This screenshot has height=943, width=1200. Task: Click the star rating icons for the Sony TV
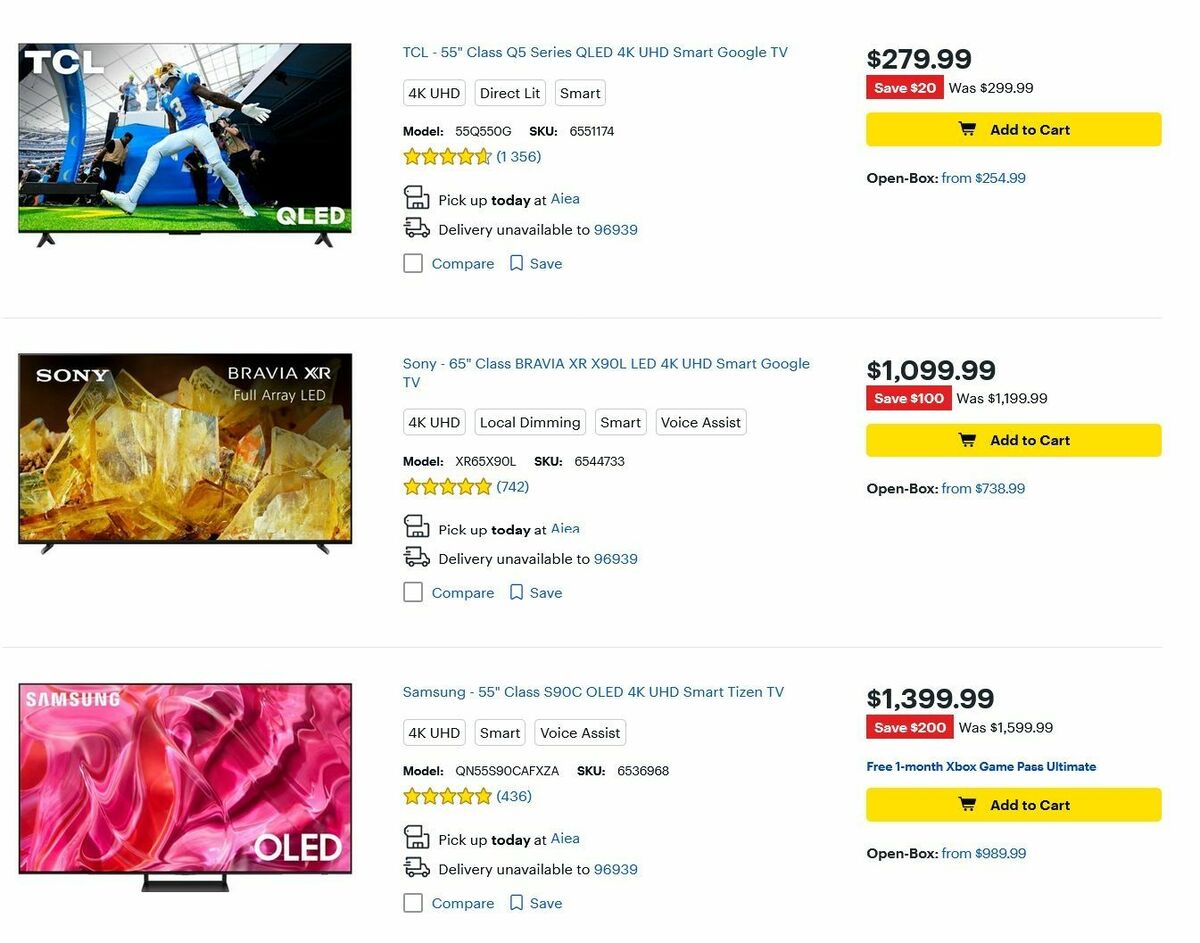[x=448, y=486]
